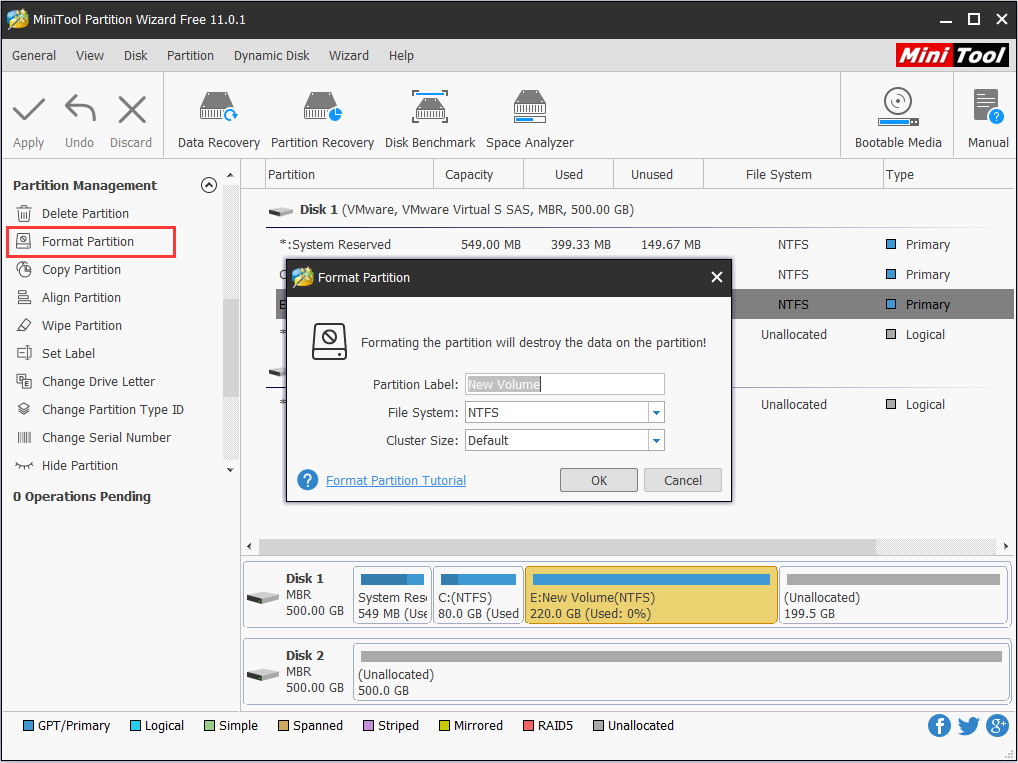Click sidebar scroll down arrow
1018x763 pixels.
230,469
